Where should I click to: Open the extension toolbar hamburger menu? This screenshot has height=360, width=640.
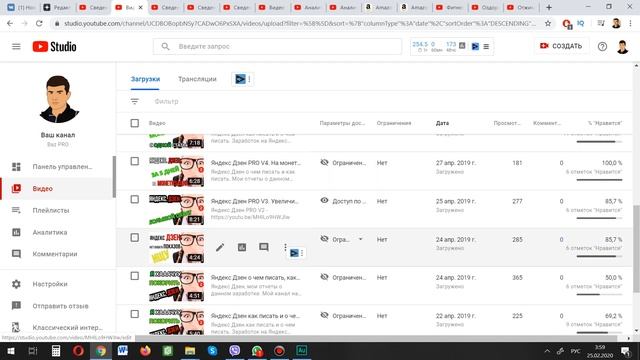point(486,47)
